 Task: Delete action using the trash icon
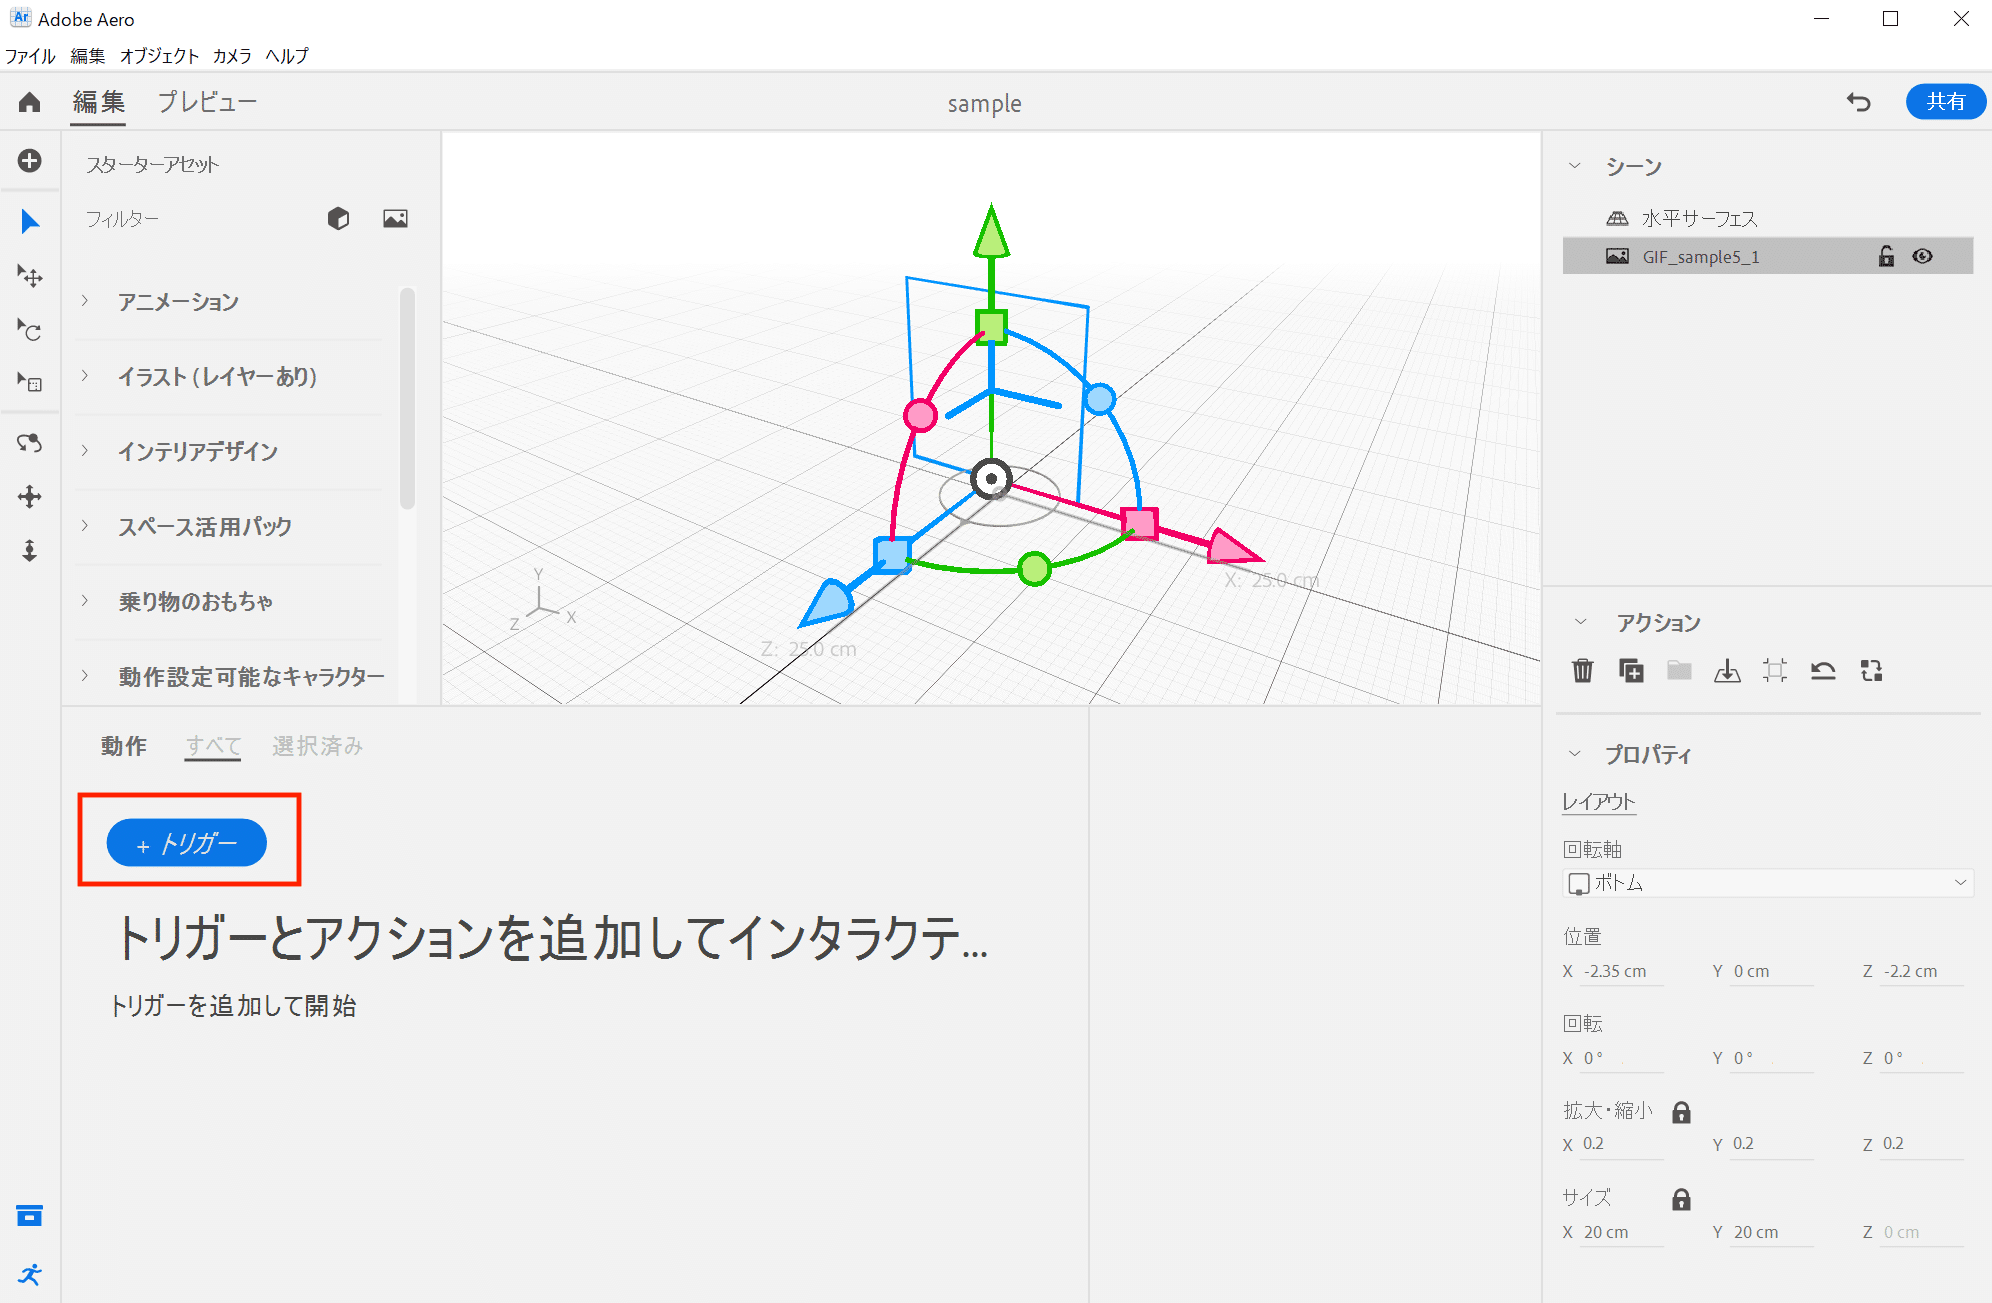(x=1583, y=671)
